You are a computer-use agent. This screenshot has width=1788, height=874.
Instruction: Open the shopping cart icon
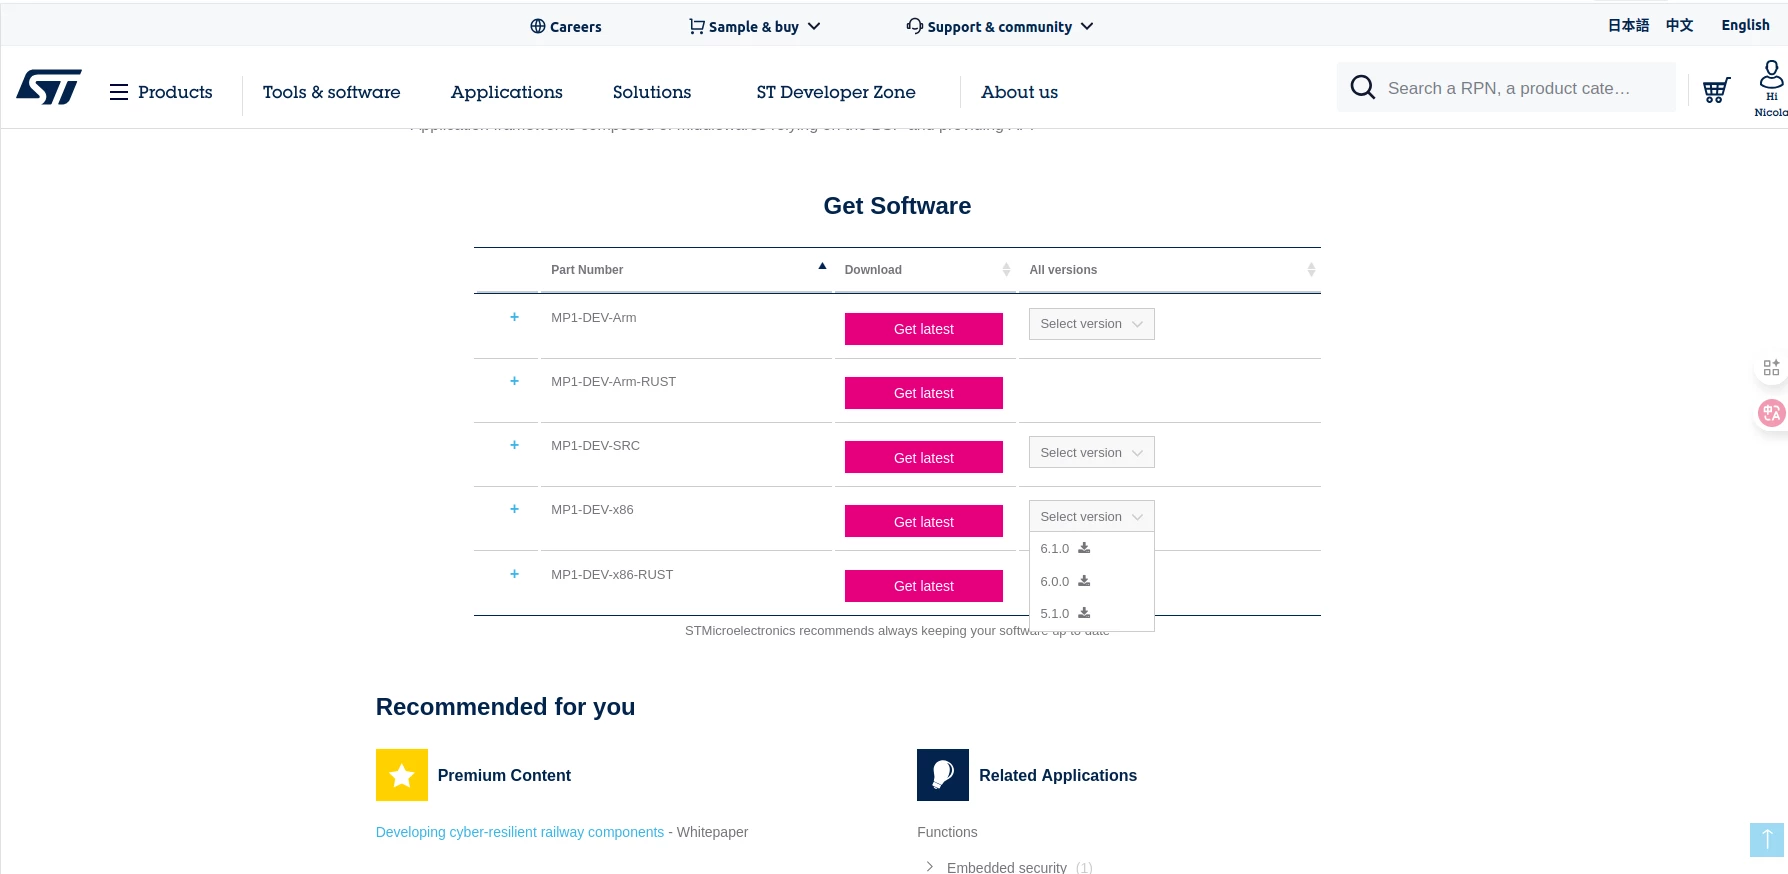pos(1716,90)
